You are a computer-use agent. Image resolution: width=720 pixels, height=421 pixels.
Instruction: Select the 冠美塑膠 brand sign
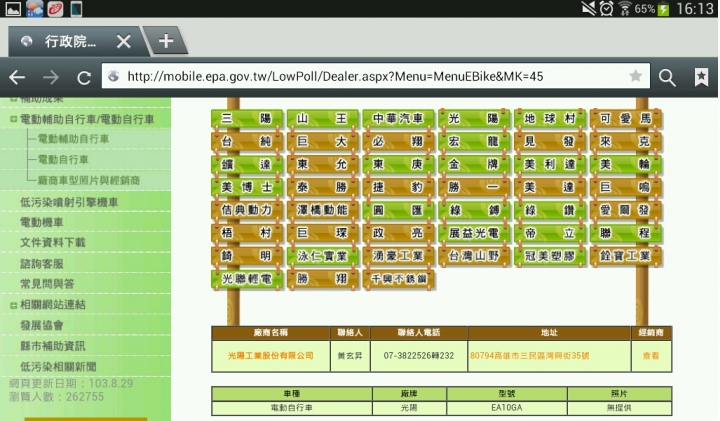(550, 256)
